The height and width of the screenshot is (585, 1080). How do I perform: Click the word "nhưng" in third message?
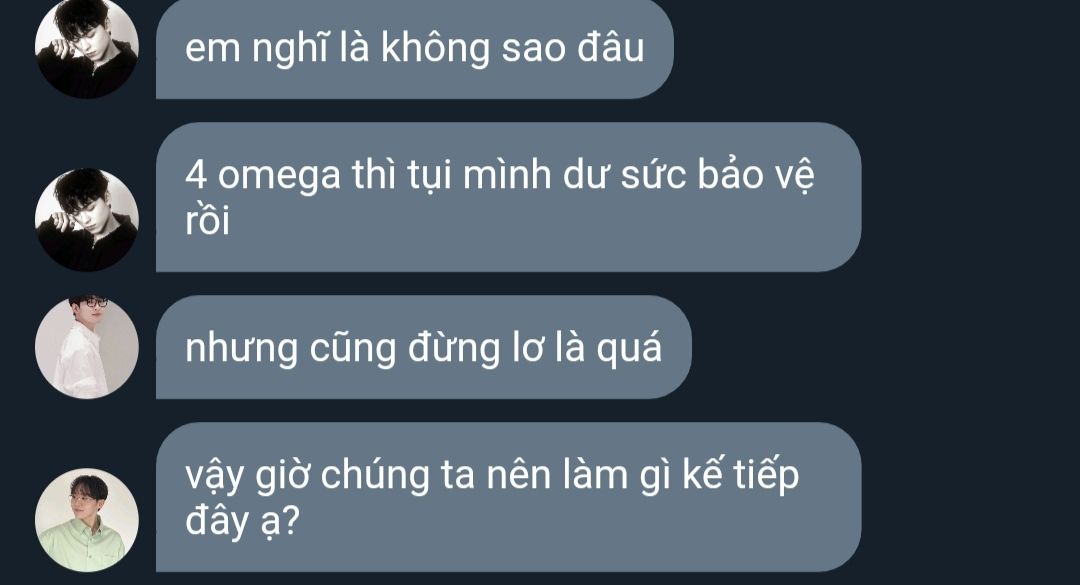click(x=241, y=349)
